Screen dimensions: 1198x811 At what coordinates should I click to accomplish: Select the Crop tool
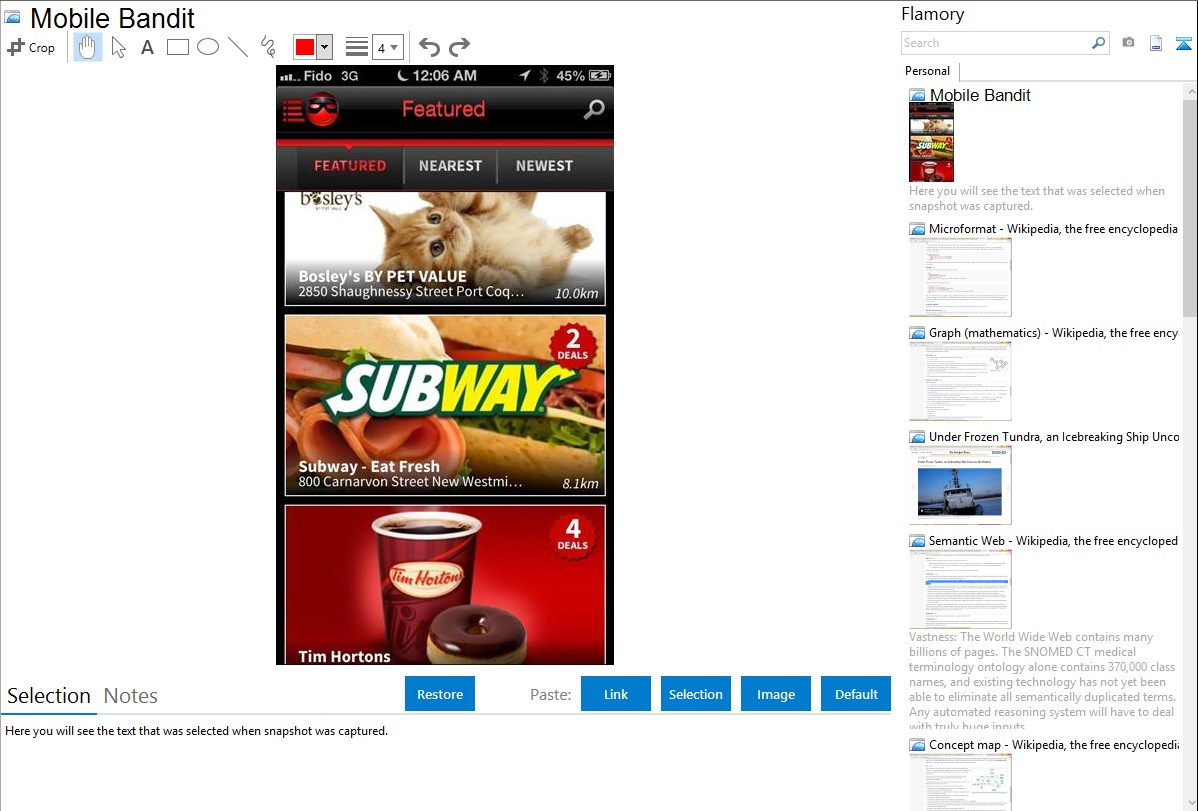click(x=31, y=47)
